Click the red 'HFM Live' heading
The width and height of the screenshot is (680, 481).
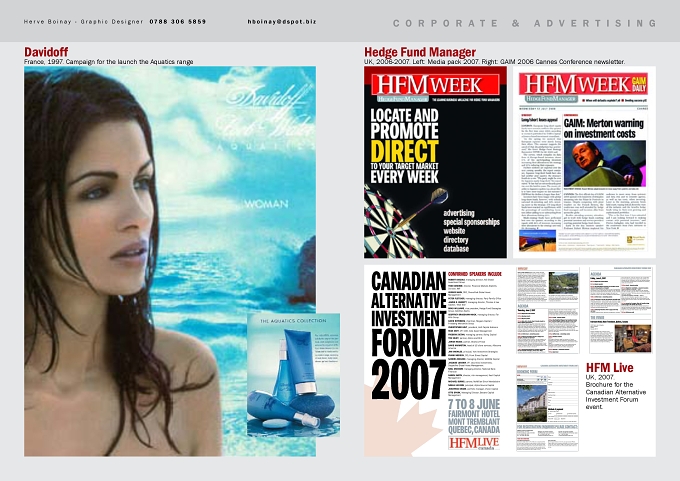(609, 368)
